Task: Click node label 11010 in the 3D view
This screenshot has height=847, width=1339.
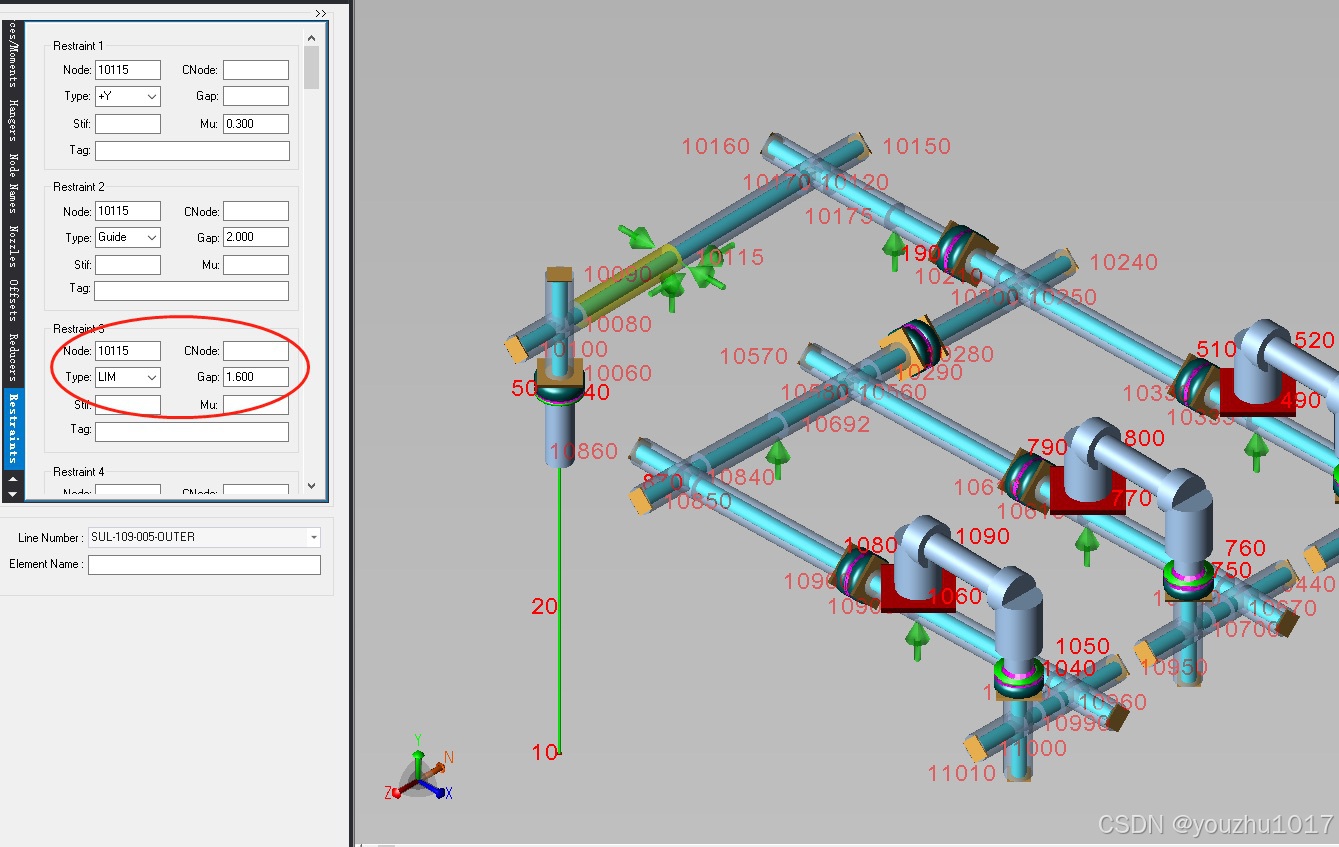Action: coord(961,773)
